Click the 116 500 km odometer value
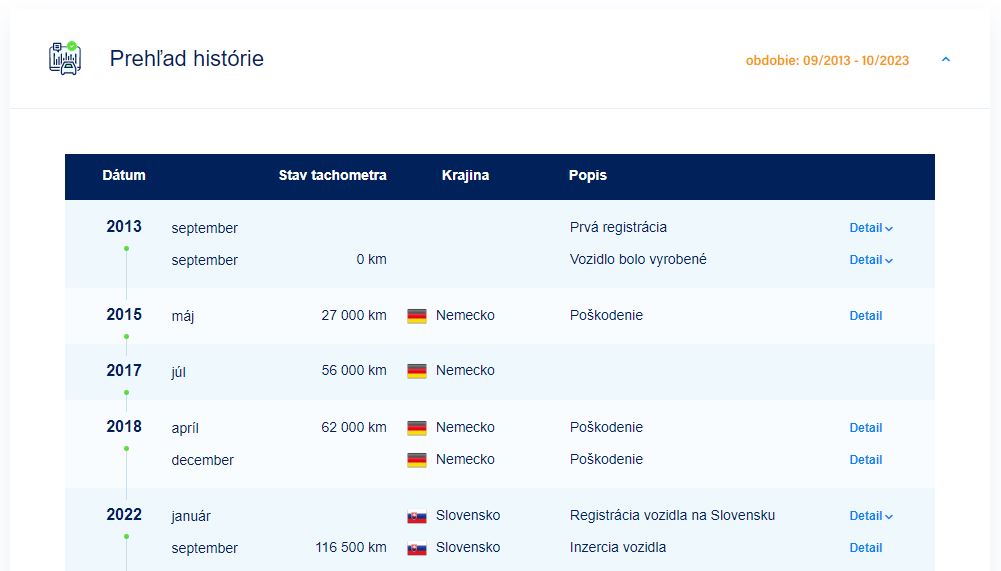This screenshot has height=571, width=1001. coord(351,547)
